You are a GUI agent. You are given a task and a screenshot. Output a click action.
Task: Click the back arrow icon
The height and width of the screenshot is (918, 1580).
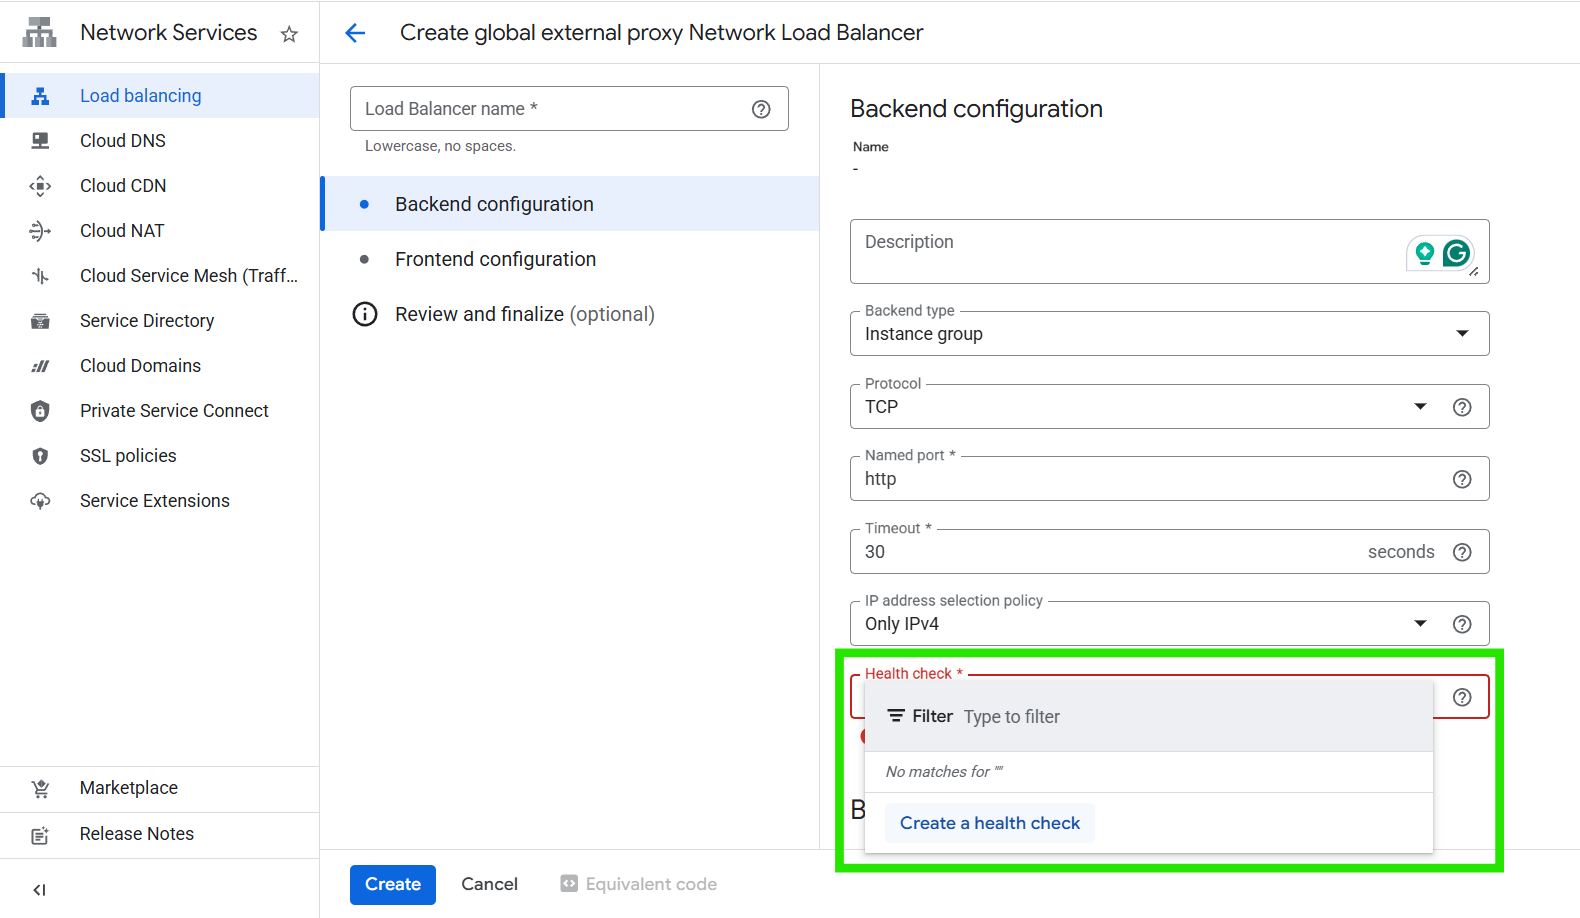point(355,33)
